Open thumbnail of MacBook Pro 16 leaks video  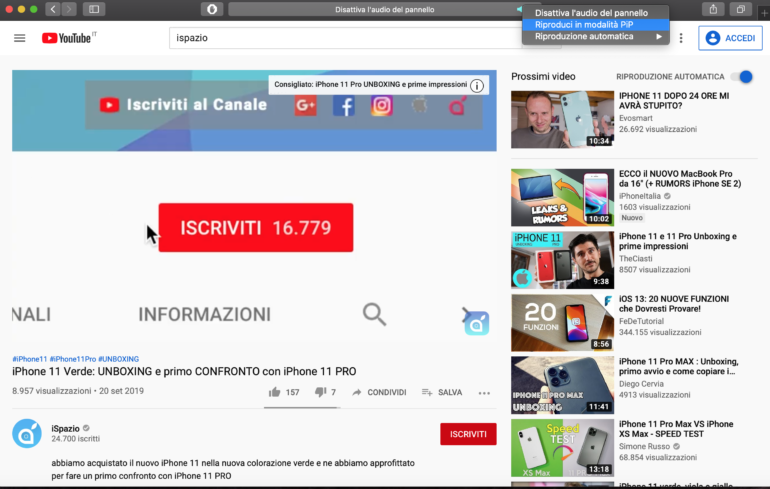pyautogui.click(x=562, y=197)
